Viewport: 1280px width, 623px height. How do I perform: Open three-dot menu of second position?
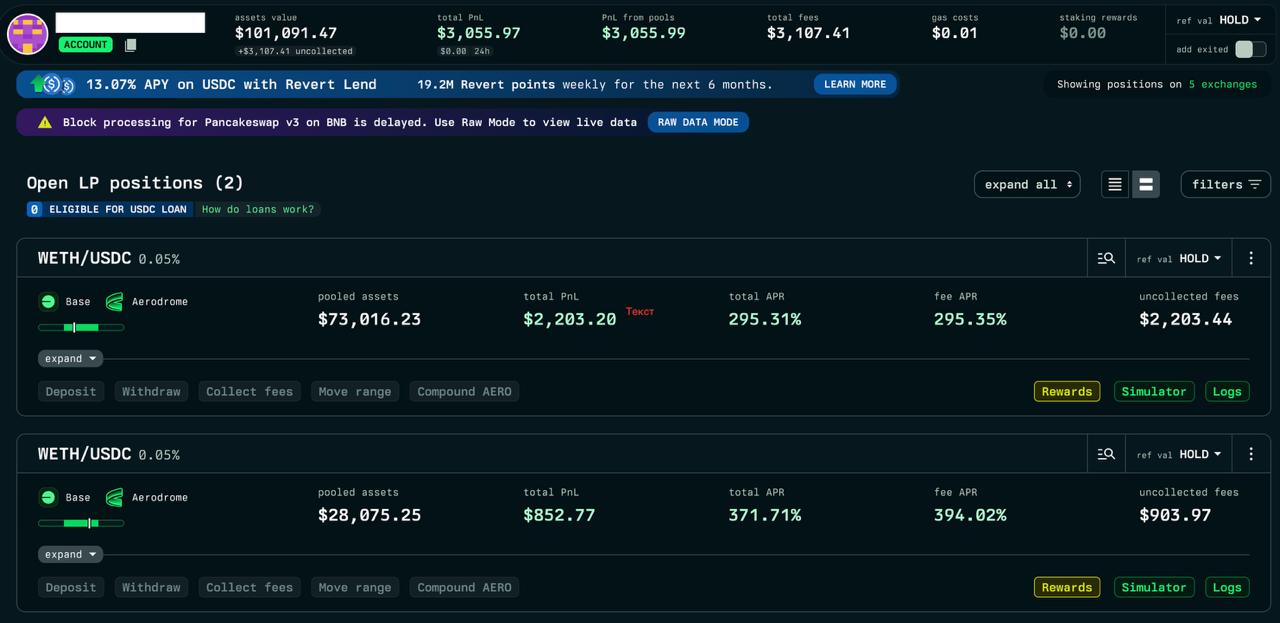tap(1251, 454)
